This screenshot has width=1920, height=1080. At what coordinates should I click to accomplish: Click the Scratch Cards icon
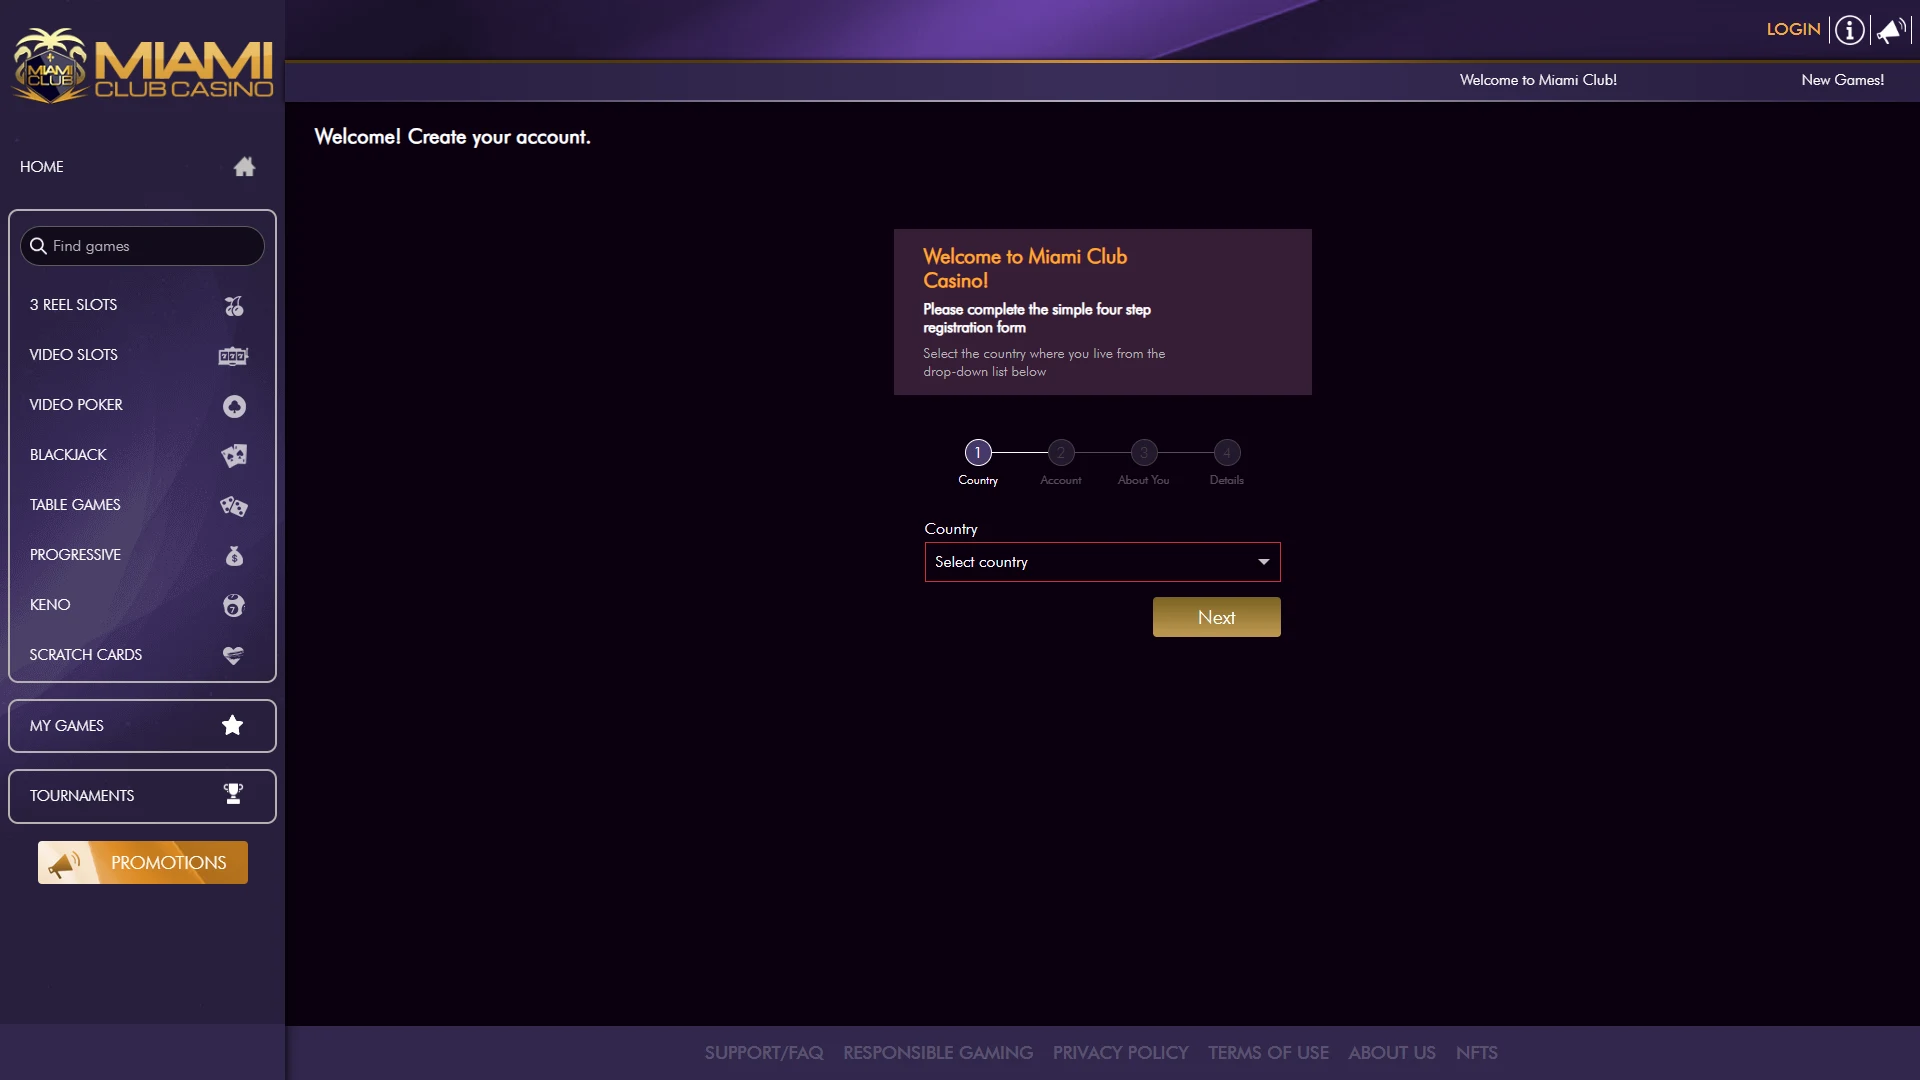(x=233, y=656)
